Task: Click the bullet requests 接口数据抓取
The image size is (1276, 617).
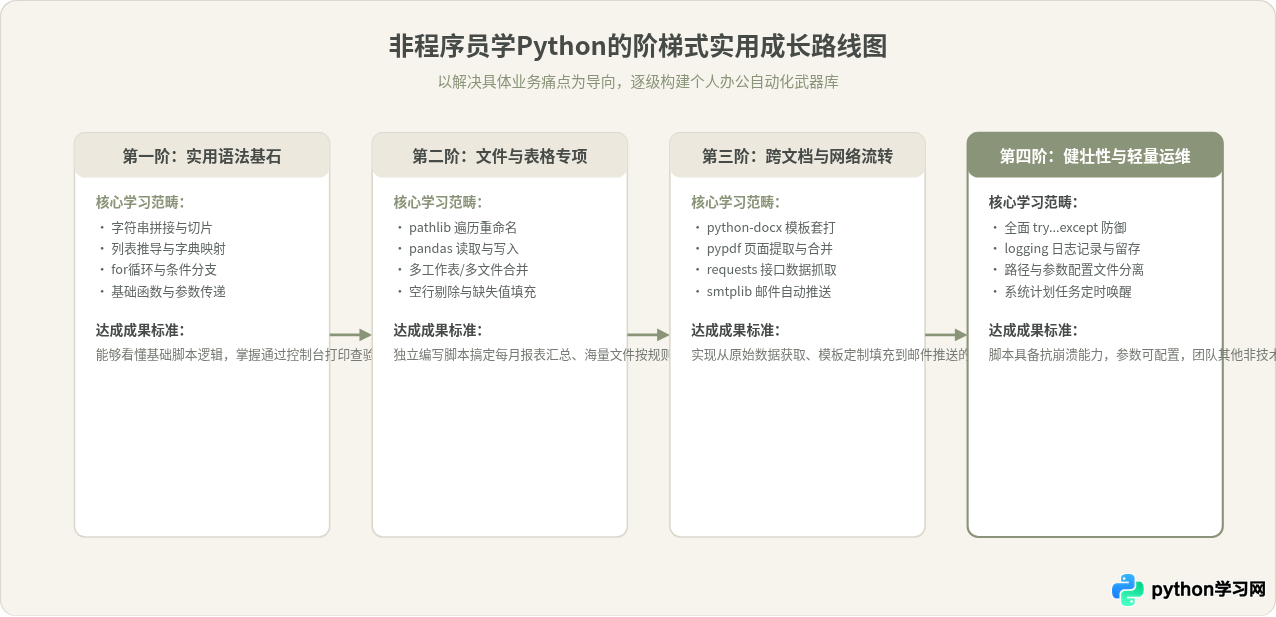Action: pos(772,270)
